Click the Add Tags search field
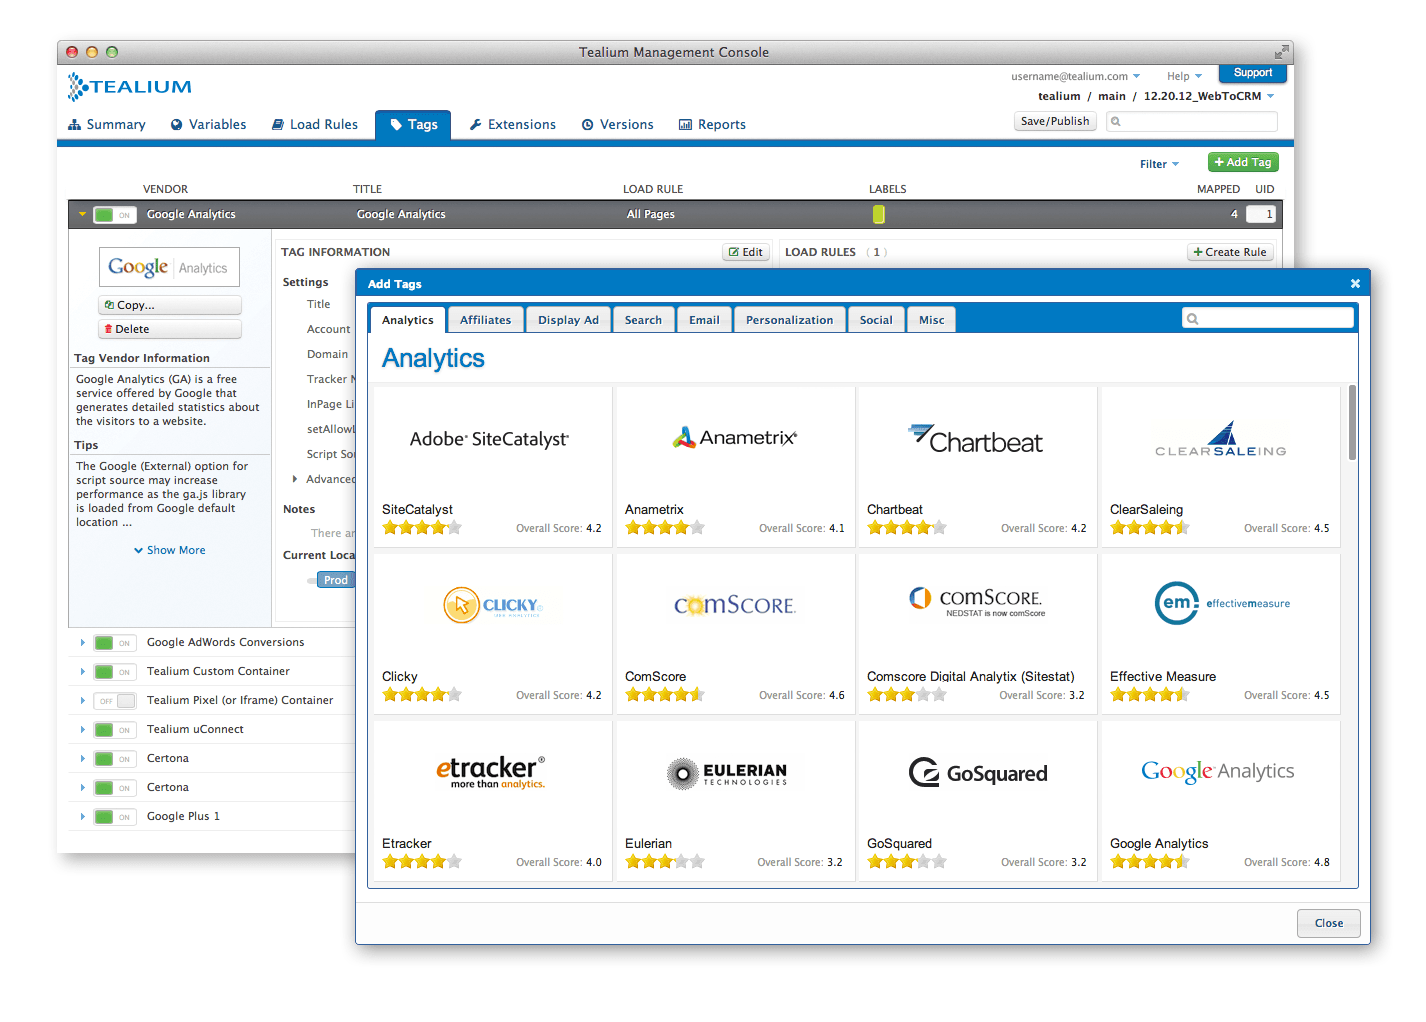 pyautogui.click(x=1268, y=319)
